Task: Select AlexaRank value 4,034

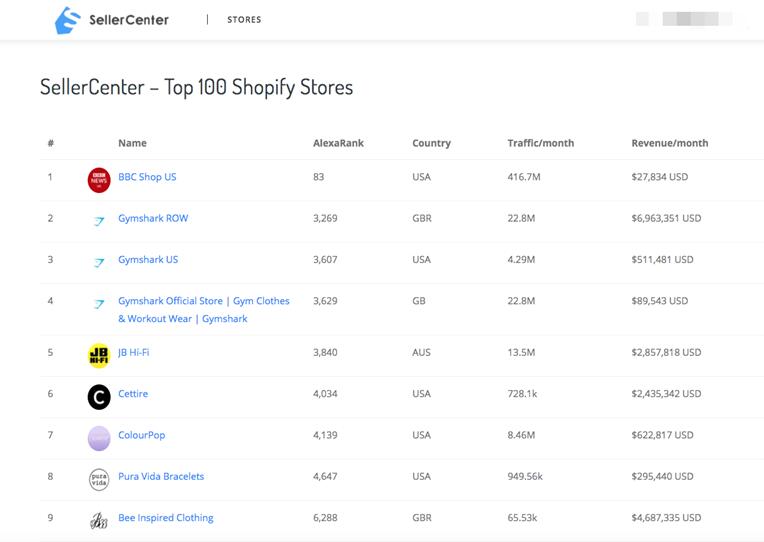Action: click(x=325, y=394)
